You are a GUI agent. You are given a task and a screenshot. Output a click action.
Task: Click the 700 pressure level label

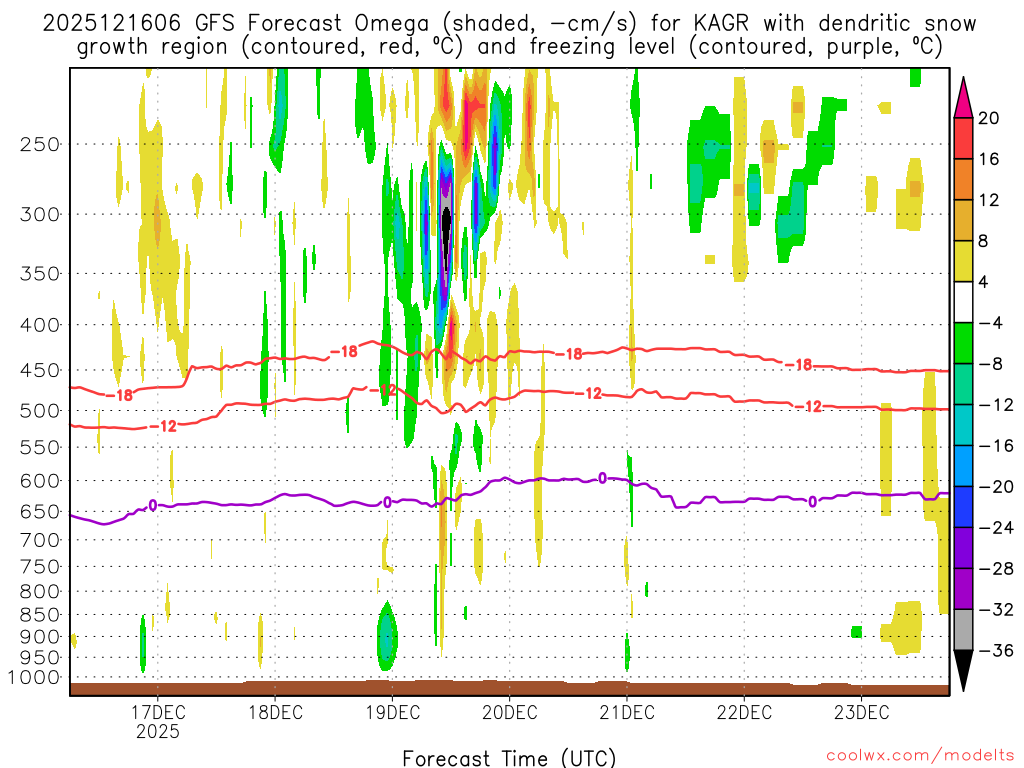coord(40,540)
